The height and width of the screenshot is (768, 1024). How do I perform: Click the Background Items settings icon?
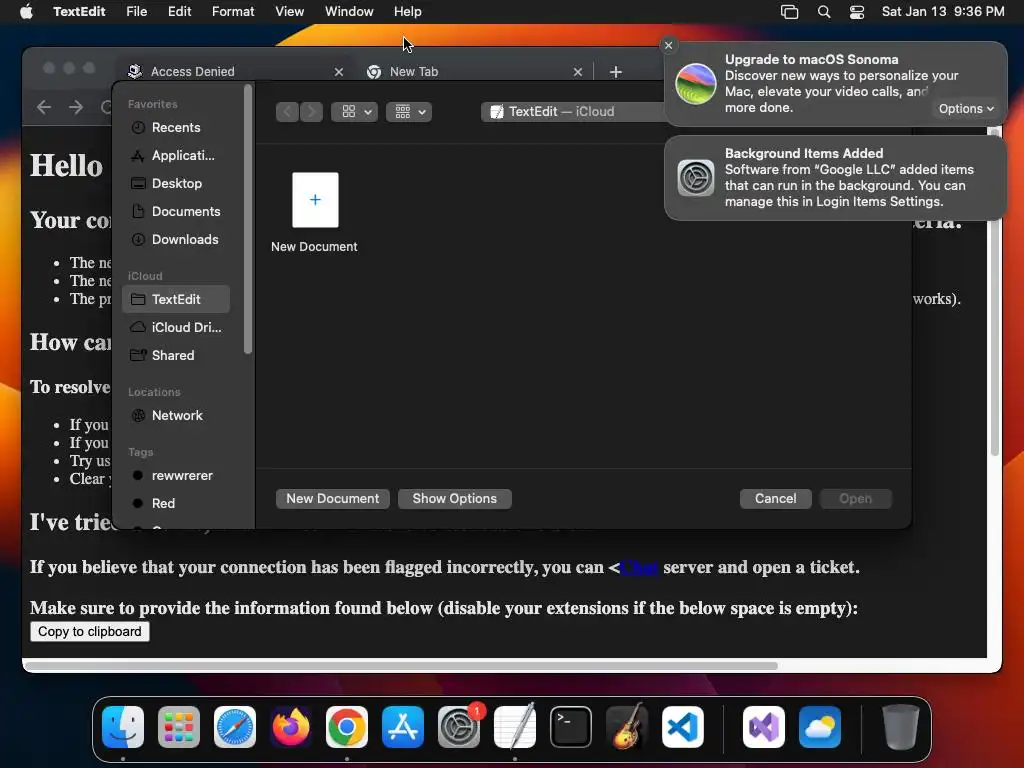696,178
